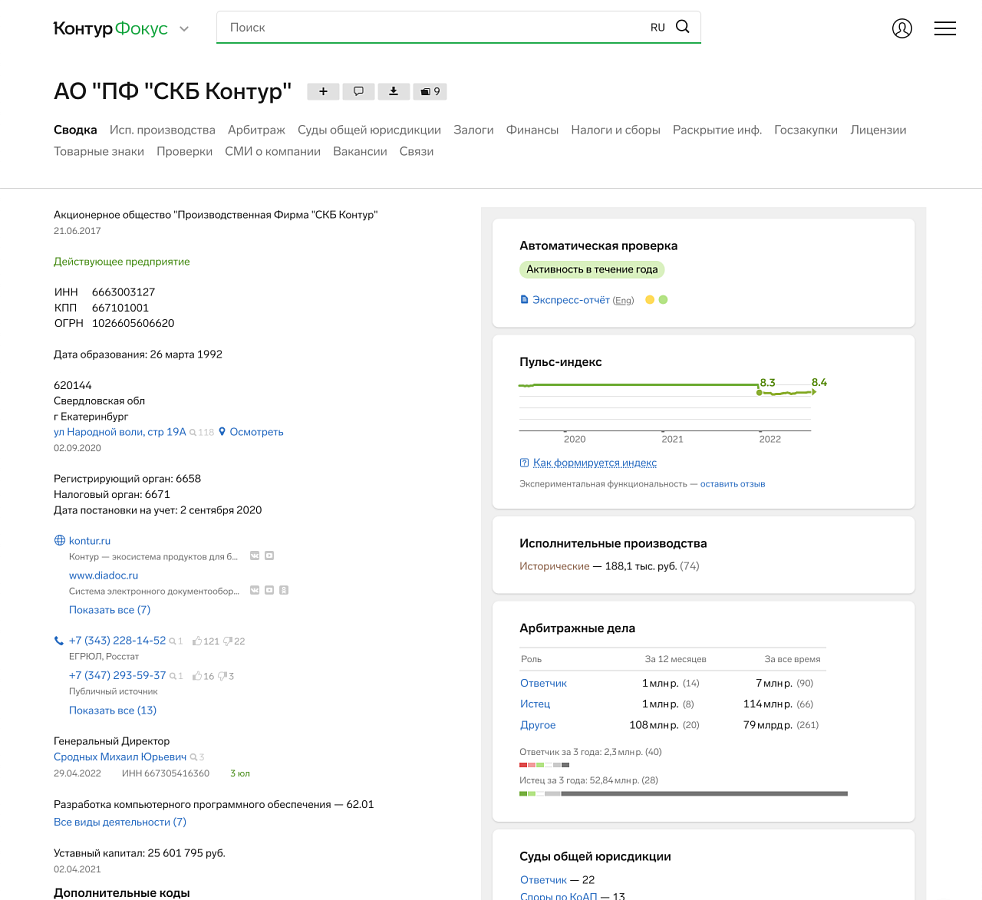
Task: Switch to Суды общей юрисдикции tab
Action: (369, 130)
